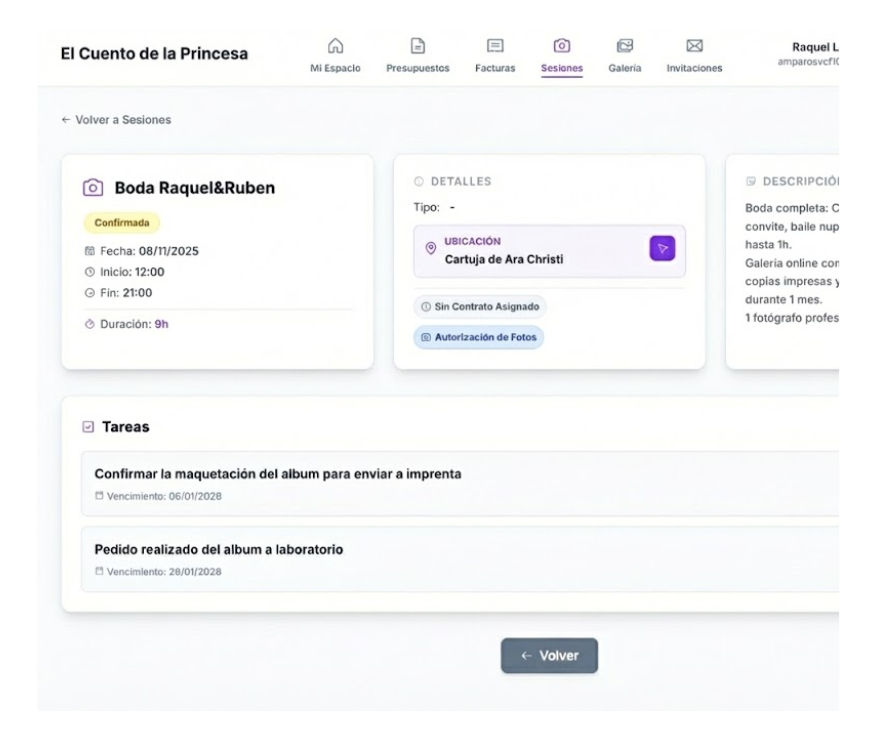
Task: Click the location pin icon in Ubicación
Action: tap(430, 249)
